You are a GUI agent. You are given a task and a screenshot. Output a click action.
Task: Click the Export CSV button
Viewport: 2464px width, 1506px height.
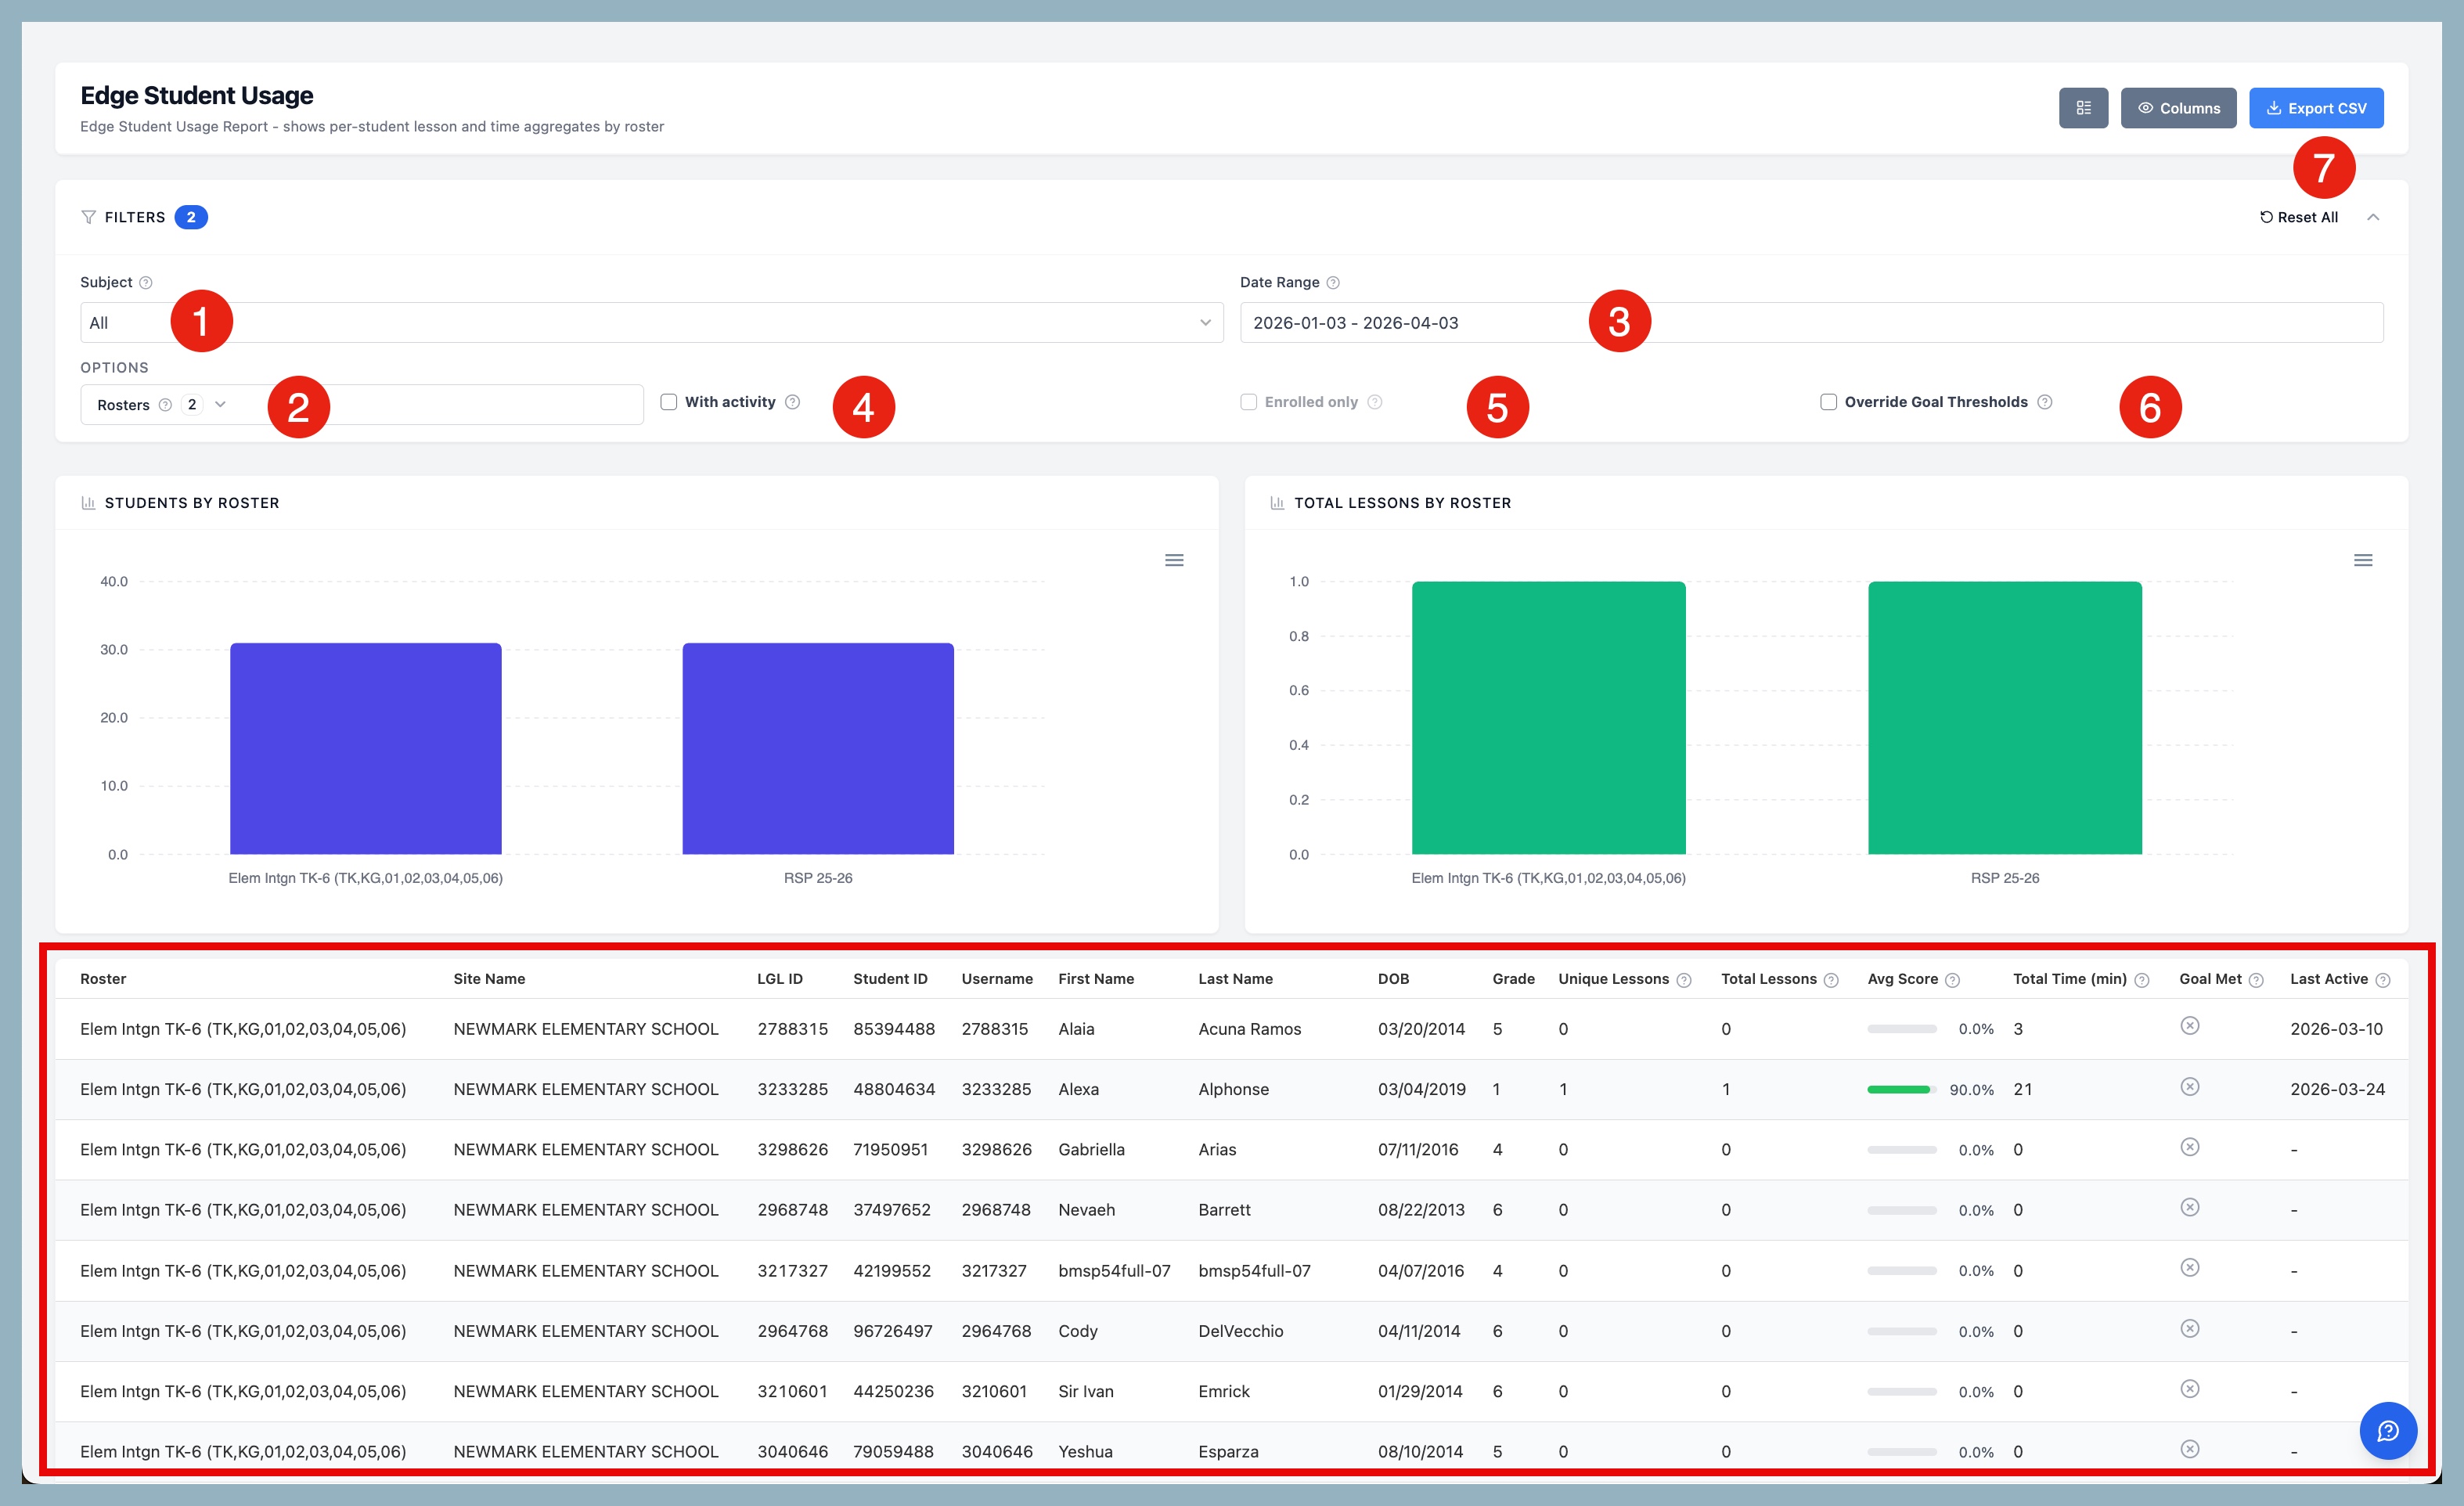pyautogui.click(x=2315, y=108)
